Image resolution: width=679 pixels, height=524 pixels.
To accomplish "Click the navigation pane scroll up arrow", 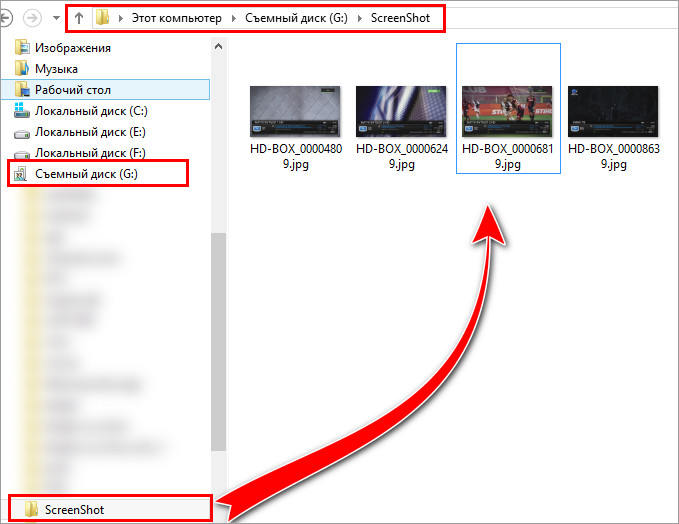I will (x=219, y=46).
